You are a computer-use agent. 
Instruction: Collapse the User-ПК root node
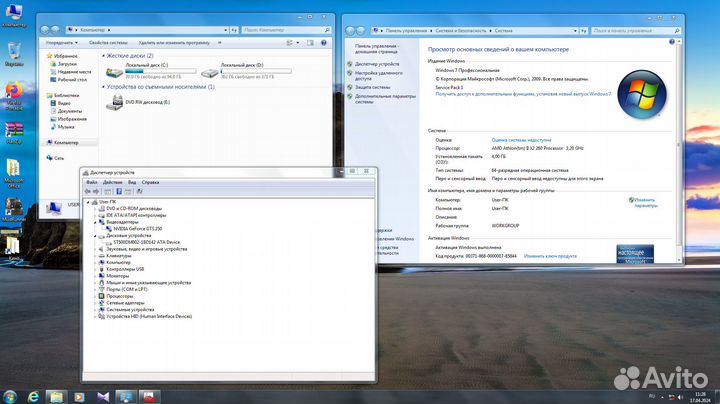(x=88, y=202)
